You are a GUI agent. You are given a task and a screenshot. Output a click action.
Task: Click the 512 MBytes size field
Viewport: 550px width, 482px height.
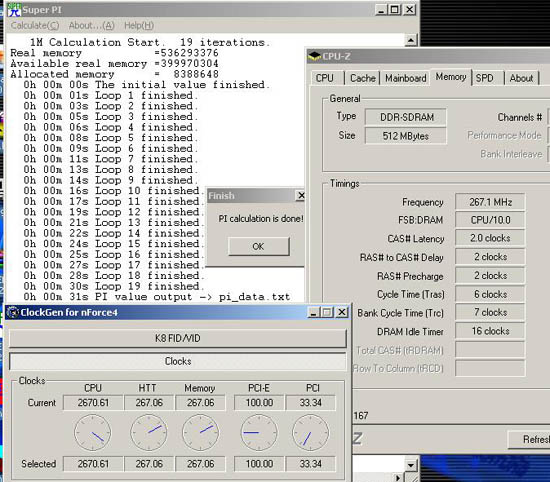(x=406, y=136)
